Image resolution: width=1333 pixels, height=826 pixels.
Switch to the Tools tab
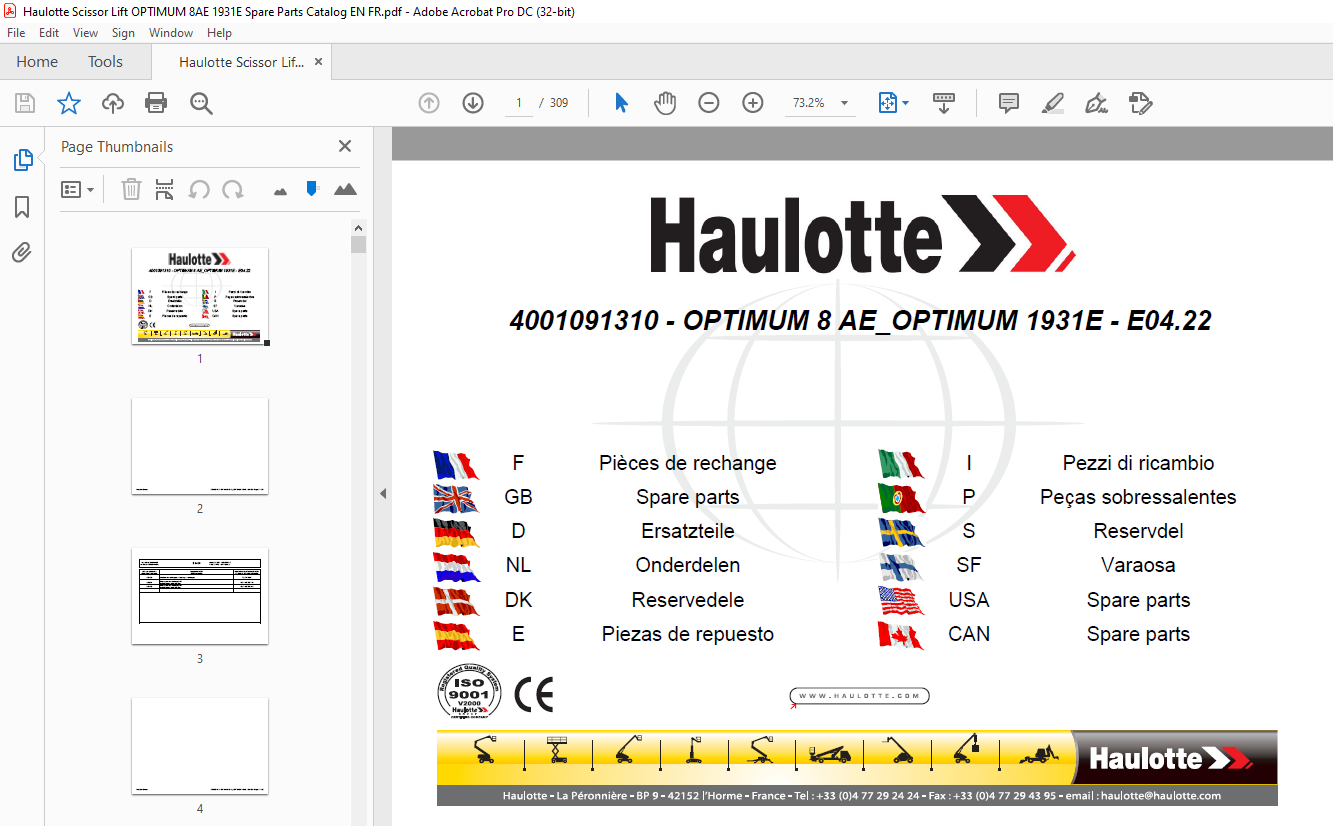click(105, 62)
